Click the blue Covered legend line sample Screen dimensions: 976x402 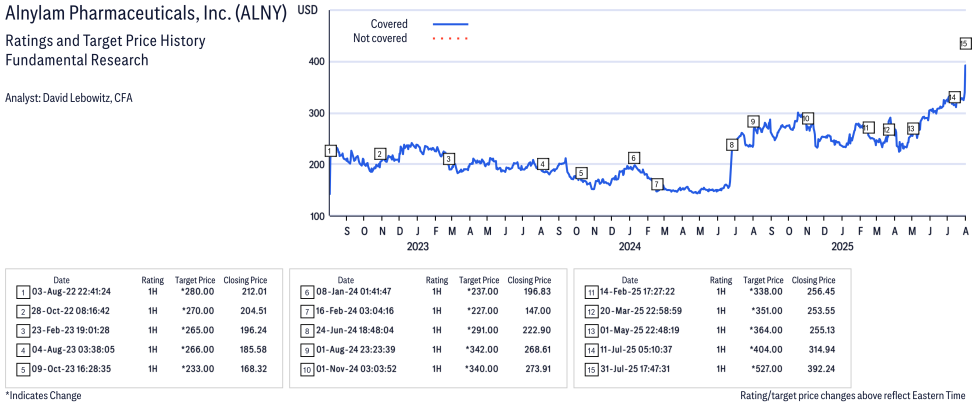click(450, 24)
